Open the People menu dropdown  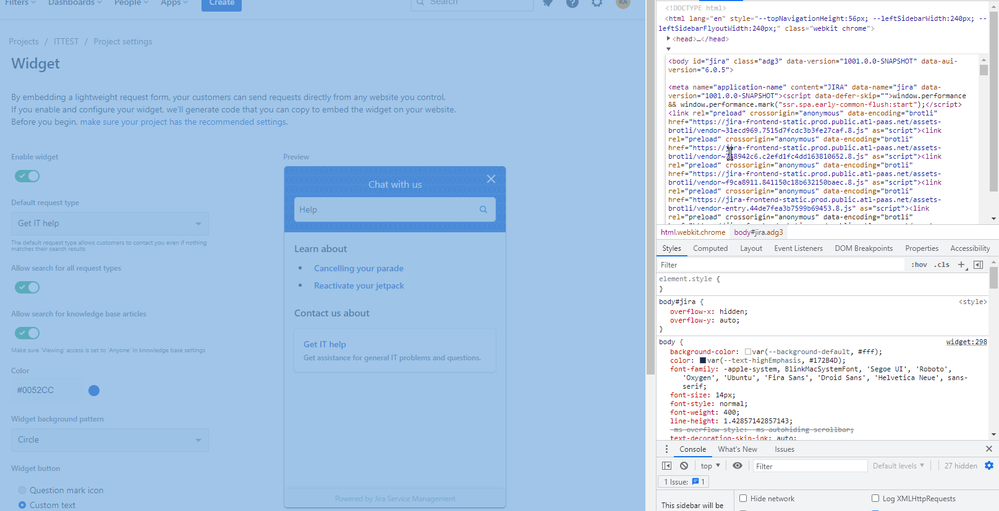click(131, 3)
